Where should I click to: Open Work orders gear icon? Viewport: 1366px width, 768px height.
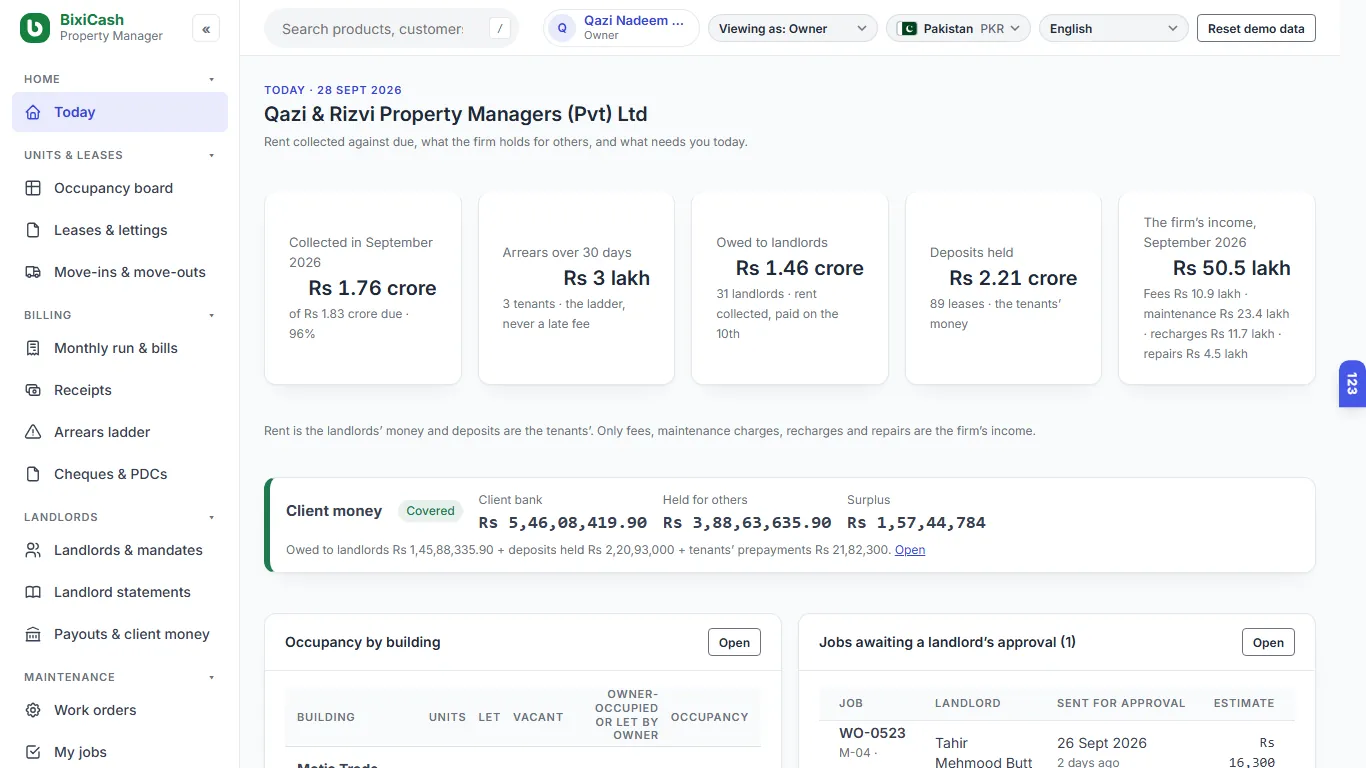click(33, 710)
